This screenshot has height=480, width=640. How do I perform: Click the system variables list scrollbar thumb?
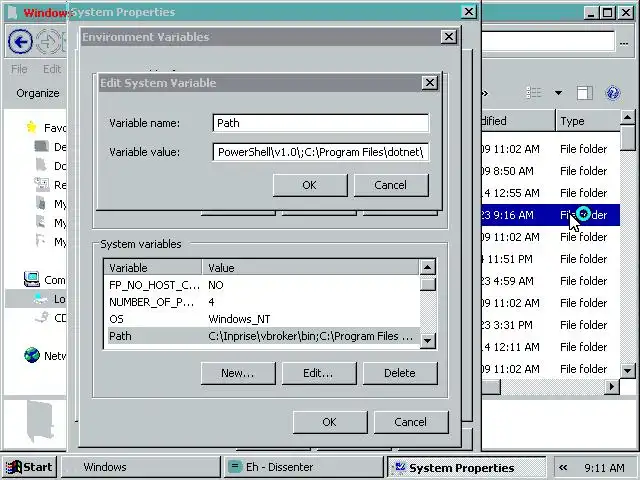tap(428, 284)
